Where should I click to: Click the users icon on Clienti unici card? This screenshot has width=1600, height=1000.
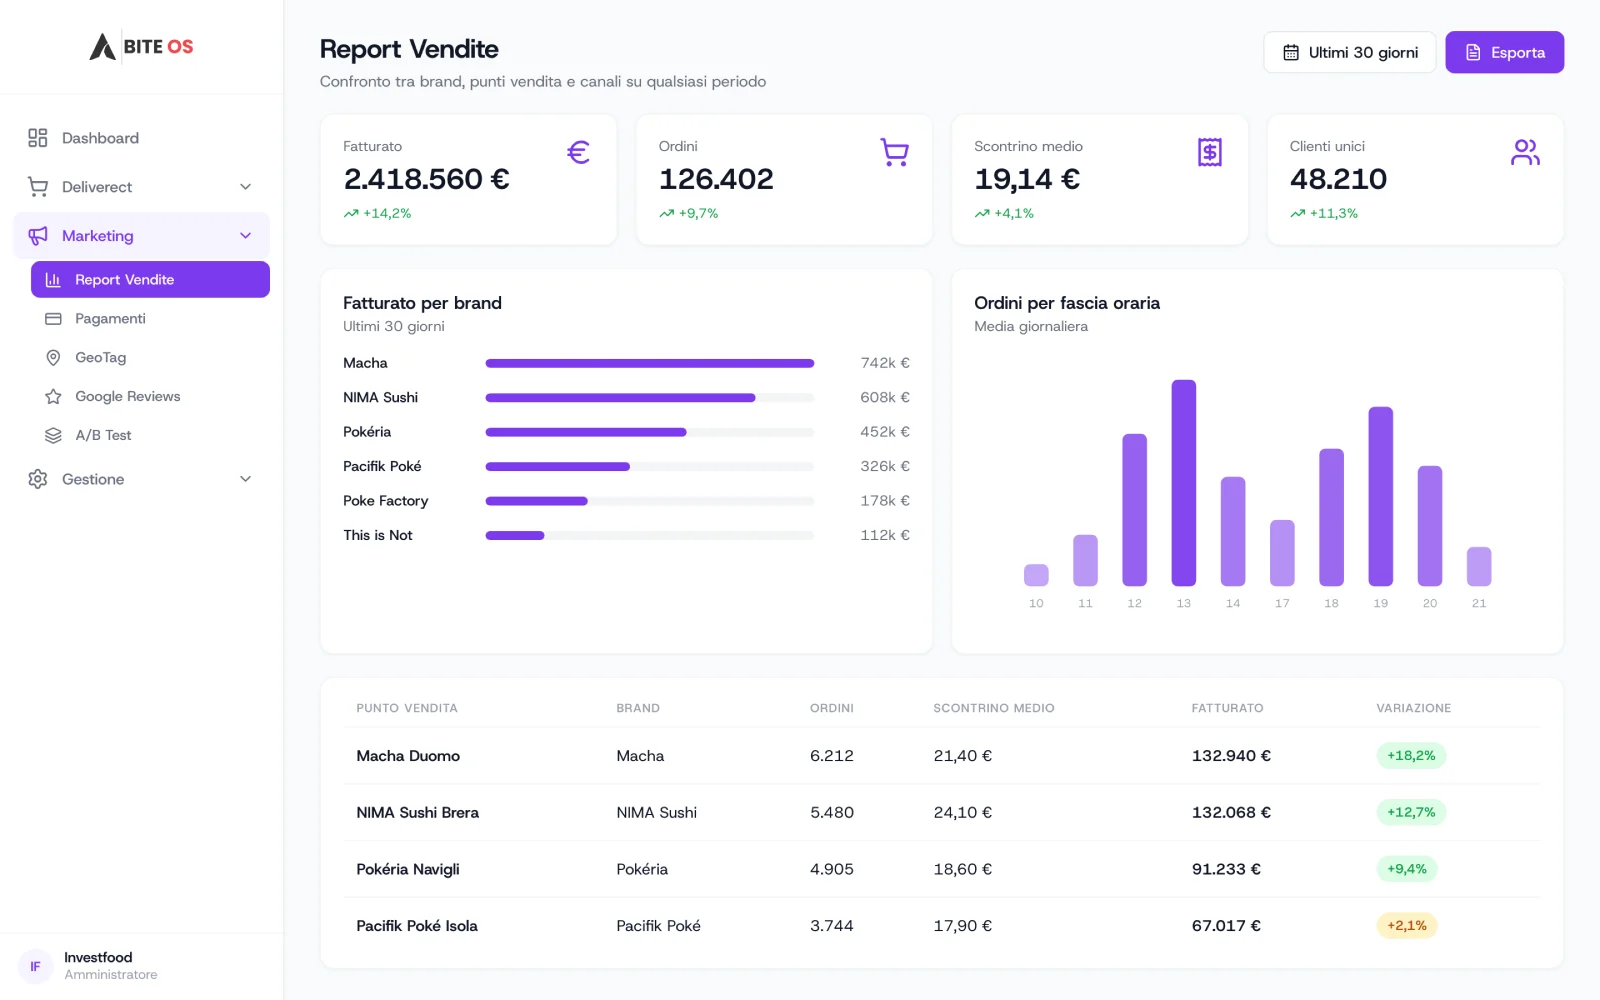tap(1525, 152)
